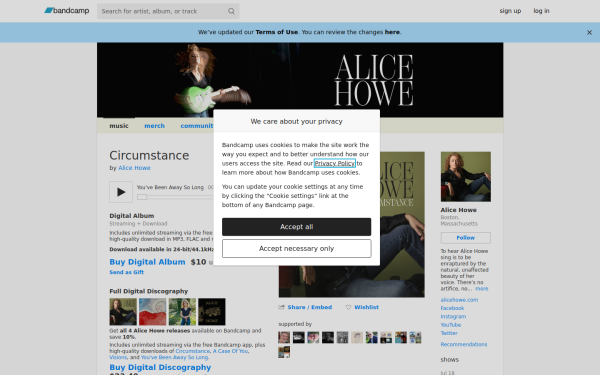Open second discography thumbnail with red artwork
The height and width of the screenshot is (375, 600).
[153, 312]
